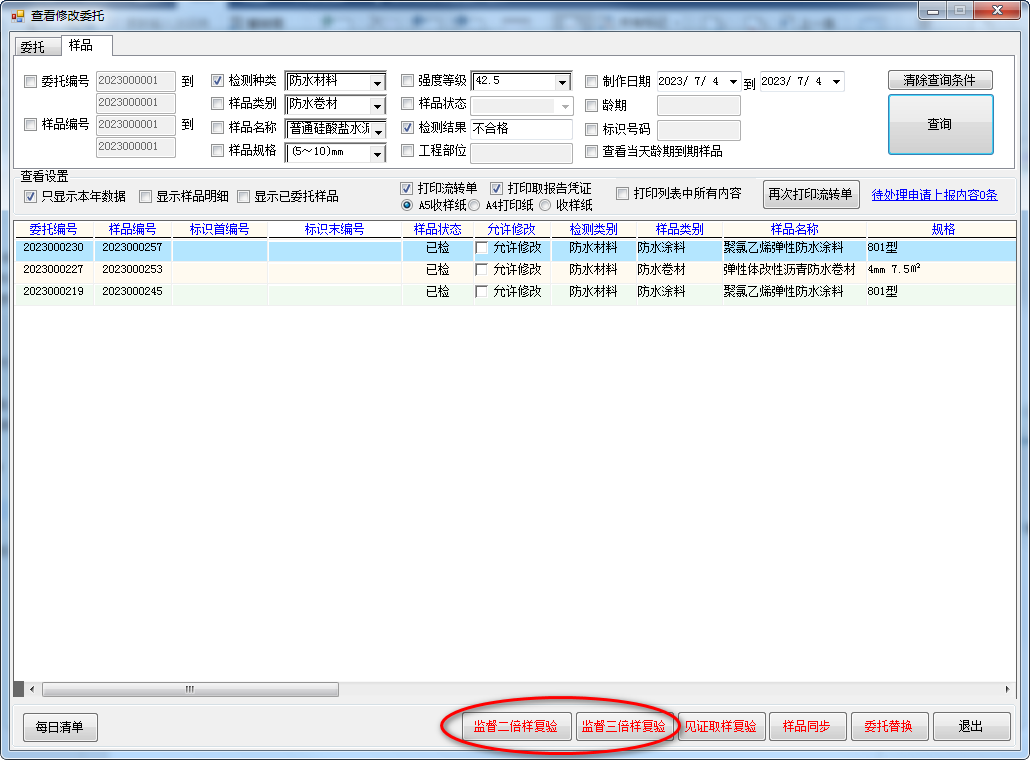Screen dimensions: 1030x760
Task: Expand the 强度等级 combo box
Action: click(562, 83)
